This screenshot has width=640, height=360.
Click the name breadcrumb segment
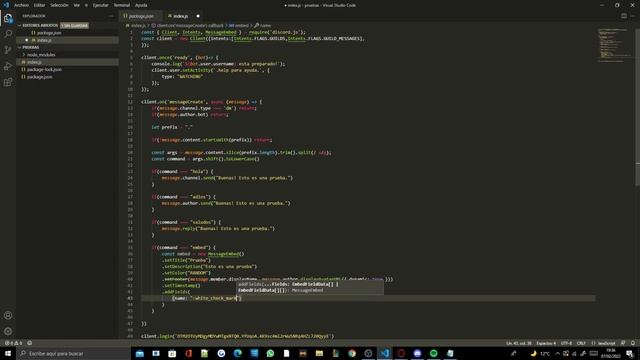[x=263, y=25]
